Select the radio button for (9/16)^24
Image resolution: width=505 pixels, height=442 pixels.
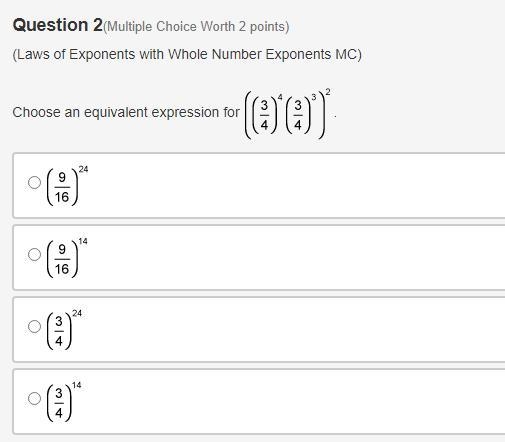click(34, 183)
